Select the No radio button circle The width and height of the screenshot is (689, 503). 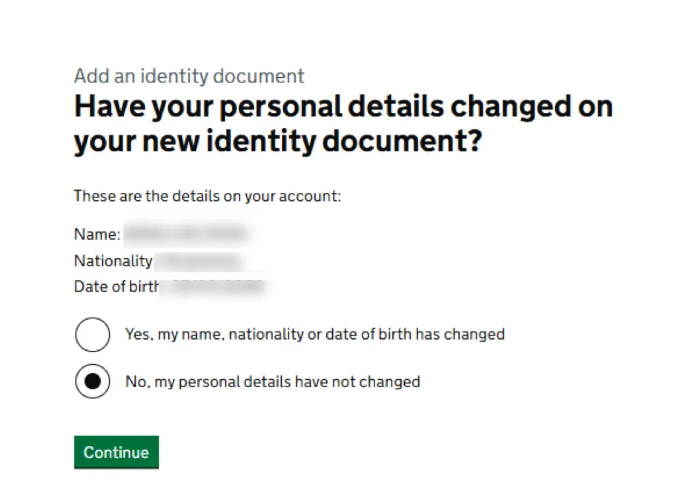tap(93, 381)
